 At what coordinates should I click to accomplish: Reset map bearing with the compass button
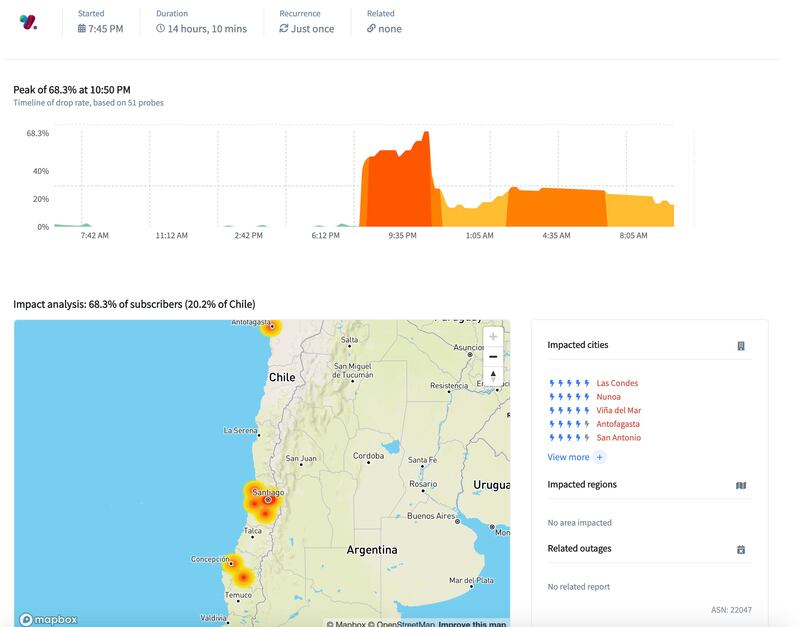tap(493, 375)
